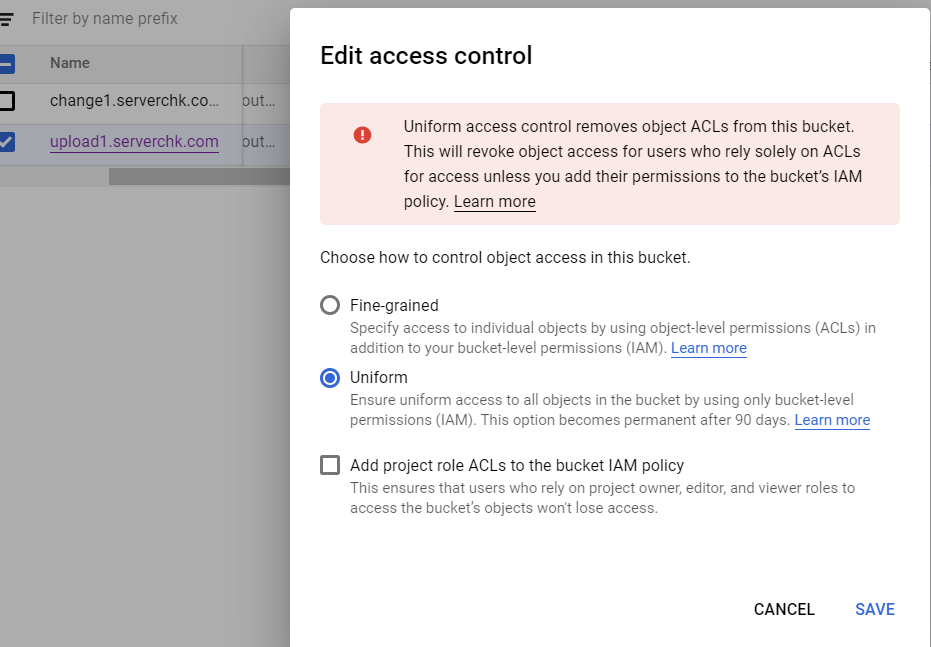Screen dimensions: 931x647
Task: Select the Uniform radio option
Action: pyautogui.click(x=330, y=378)
